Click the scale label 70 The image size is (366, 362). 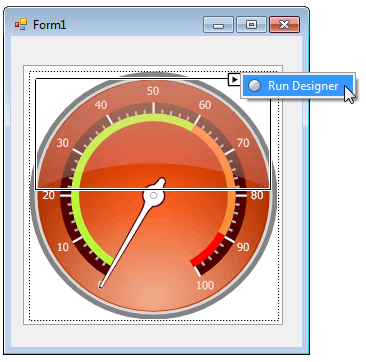coord(243,143)
